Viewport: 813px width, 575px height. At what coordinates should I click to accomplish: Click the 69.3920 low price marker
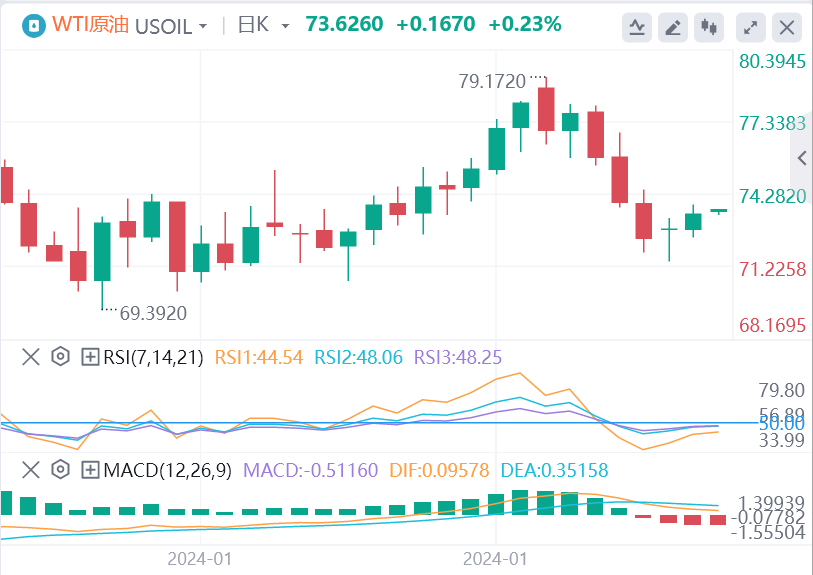tap(153, 313)
